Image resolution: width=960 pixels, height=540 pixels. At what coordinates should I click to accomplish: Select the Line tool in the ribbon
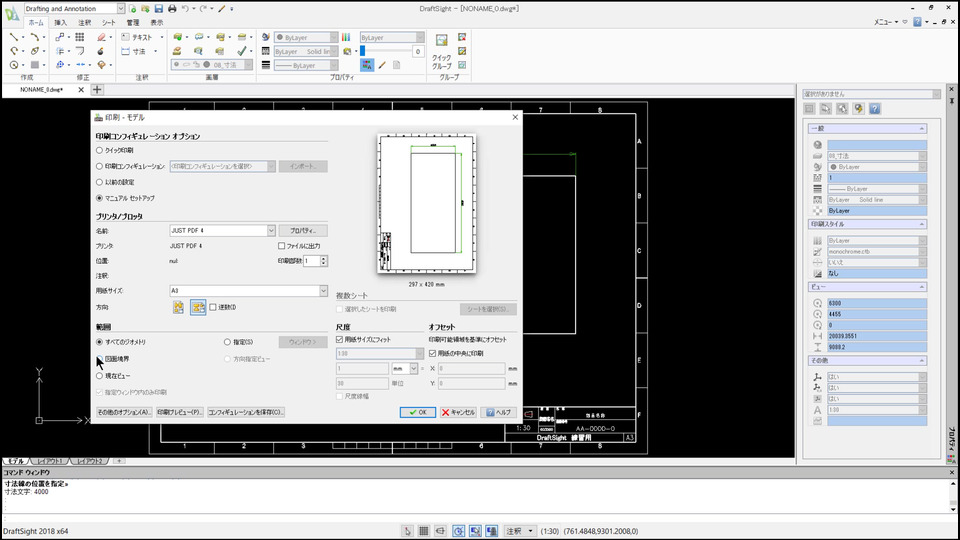(15, 37)
